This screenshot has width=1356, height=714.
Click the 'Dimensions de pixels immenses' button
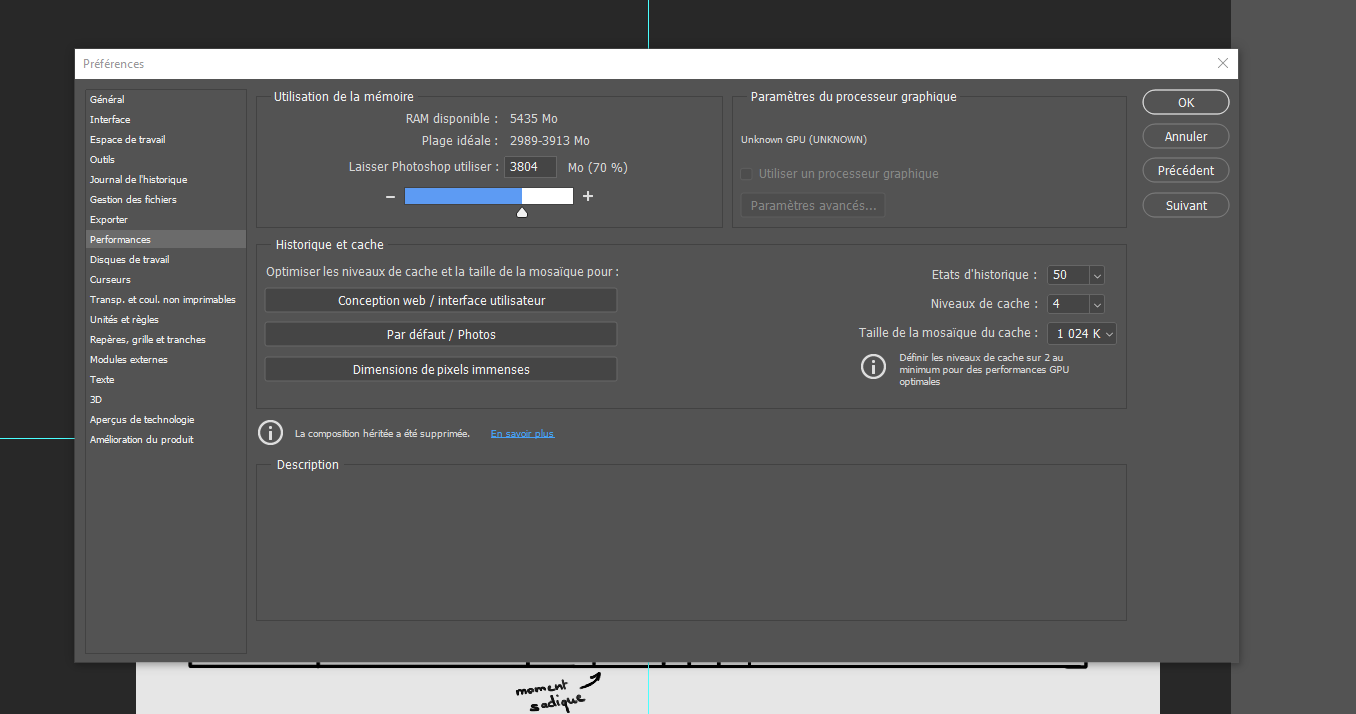(x=441, y=370)
